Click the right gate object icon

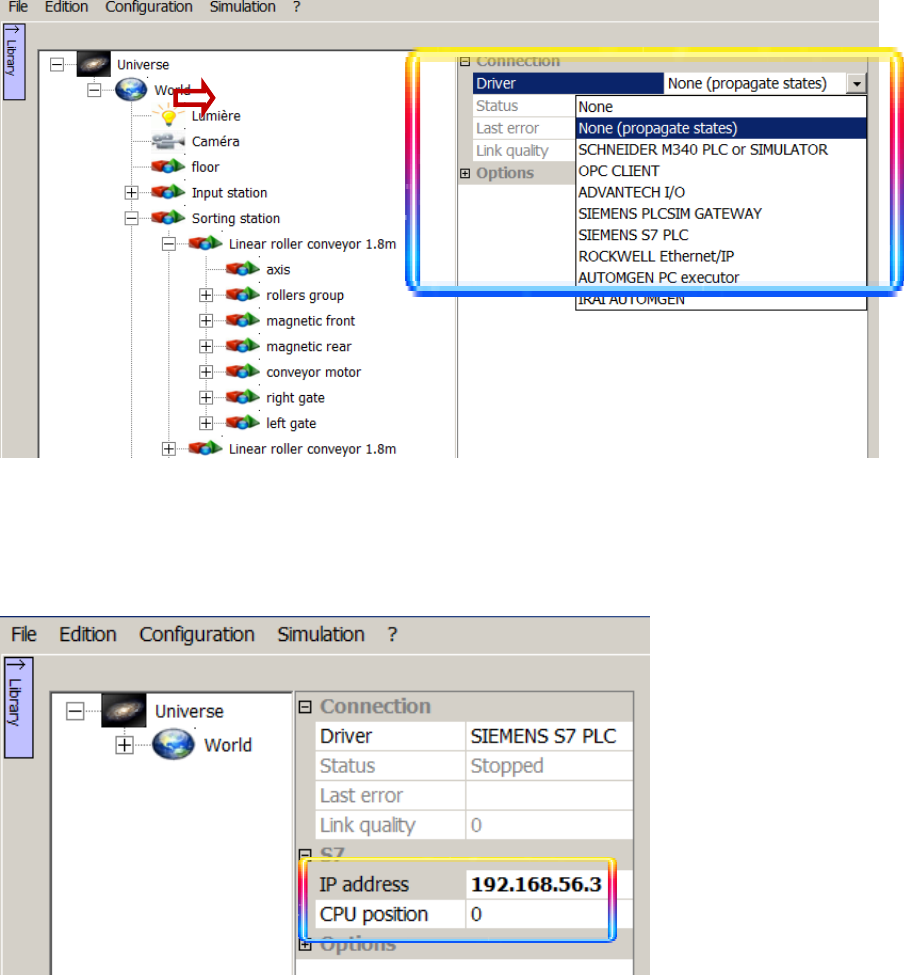[242, 397]
